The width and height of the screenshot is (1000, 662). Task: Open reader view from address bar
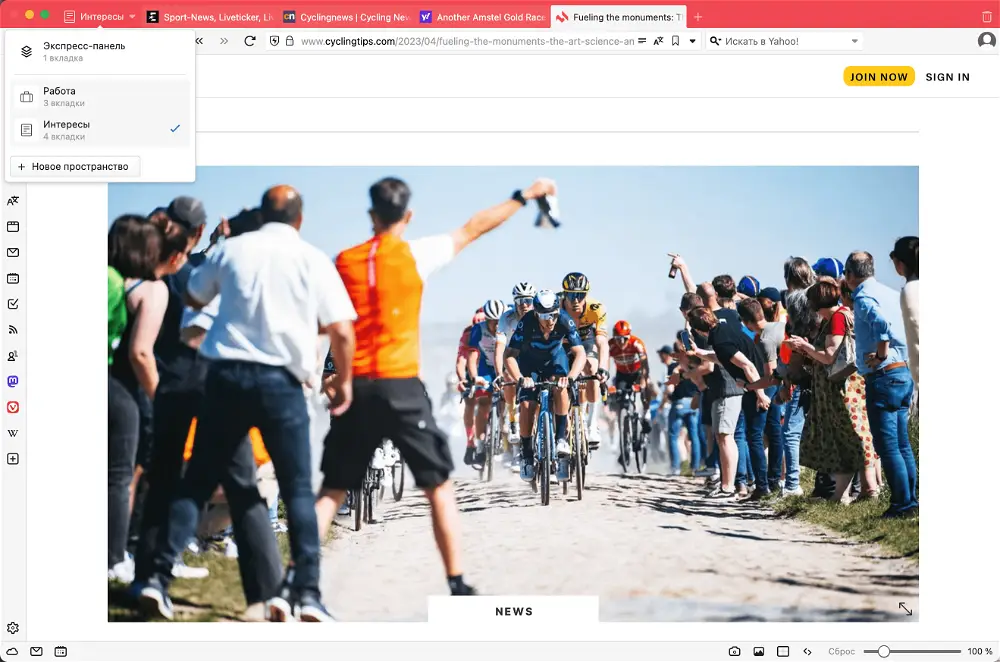pos(642,41)
